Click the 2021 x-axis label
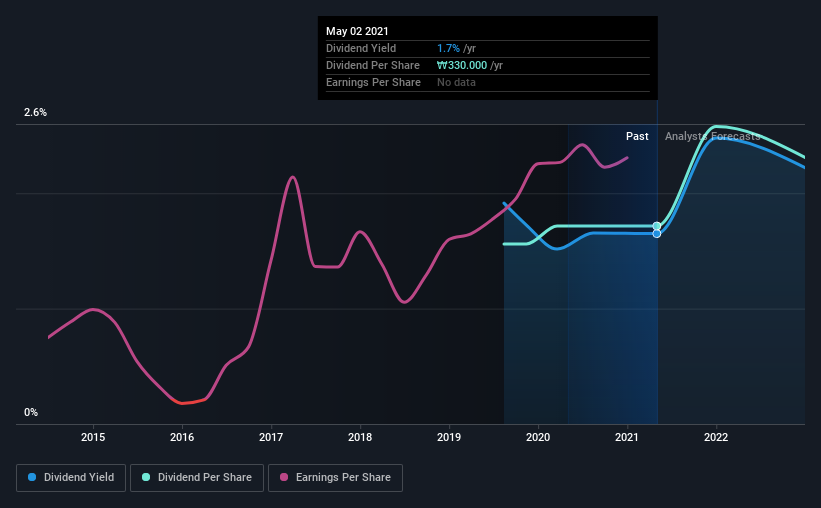This screenshot has height=508, width=821. [627, 437]
